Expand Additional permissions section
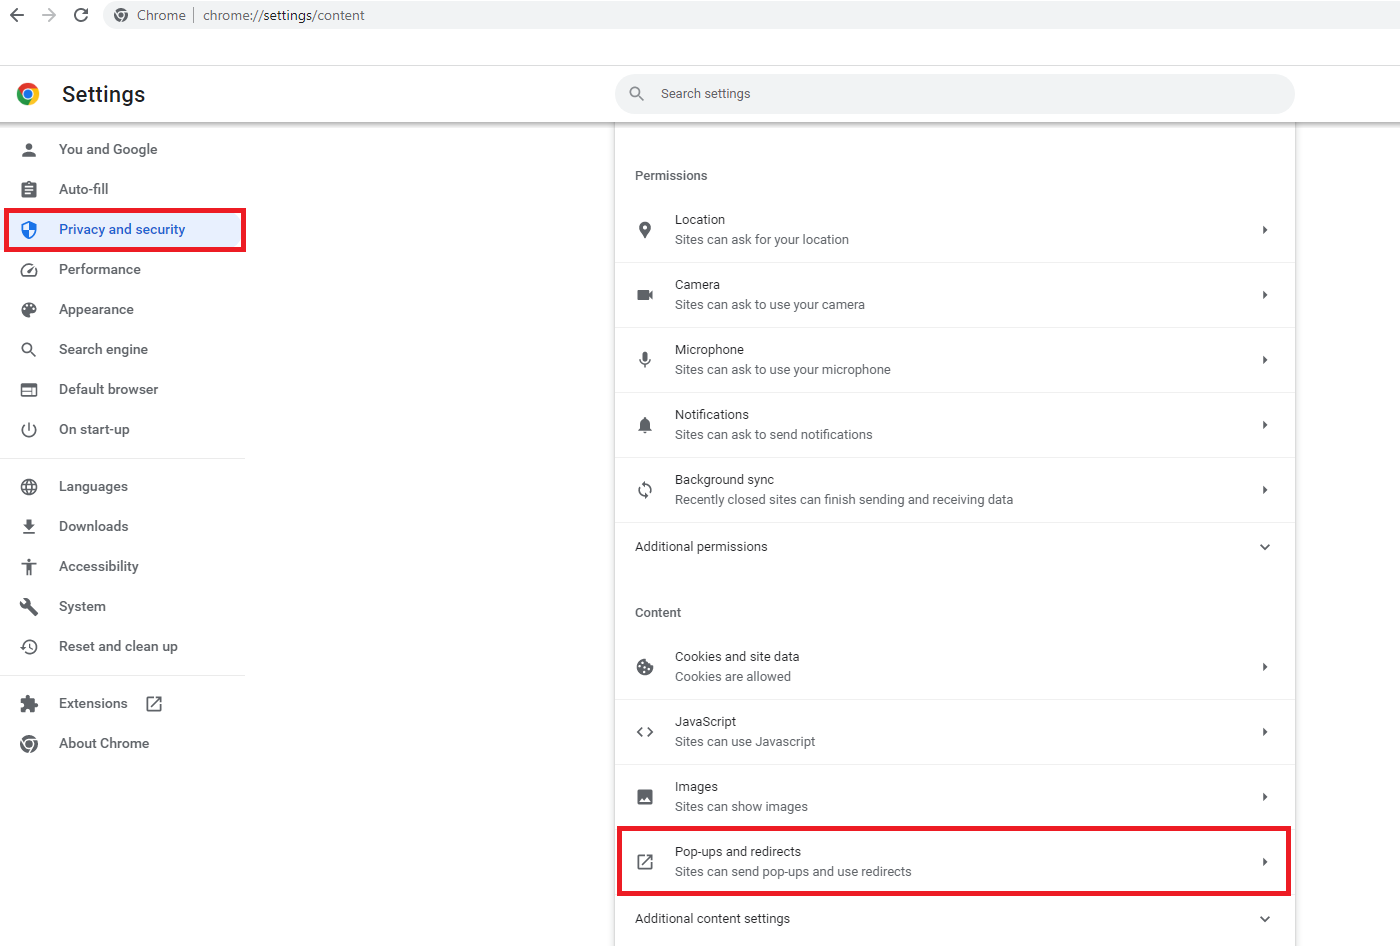The width and height of the screenshot is (1400, 946). pos(1264,547)
